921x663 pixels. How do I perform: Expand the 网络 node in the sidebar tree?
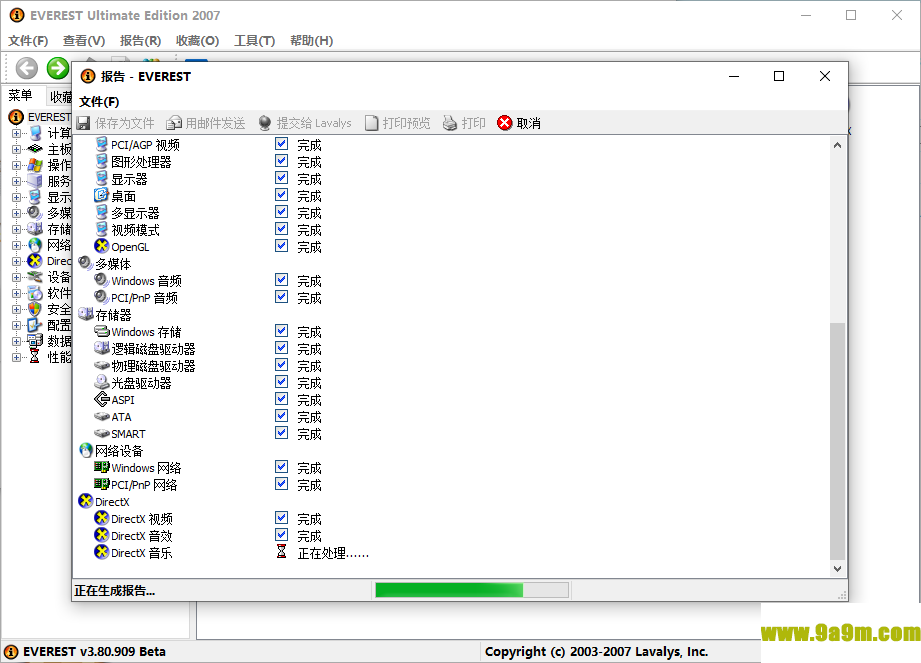tap(16, 245)
